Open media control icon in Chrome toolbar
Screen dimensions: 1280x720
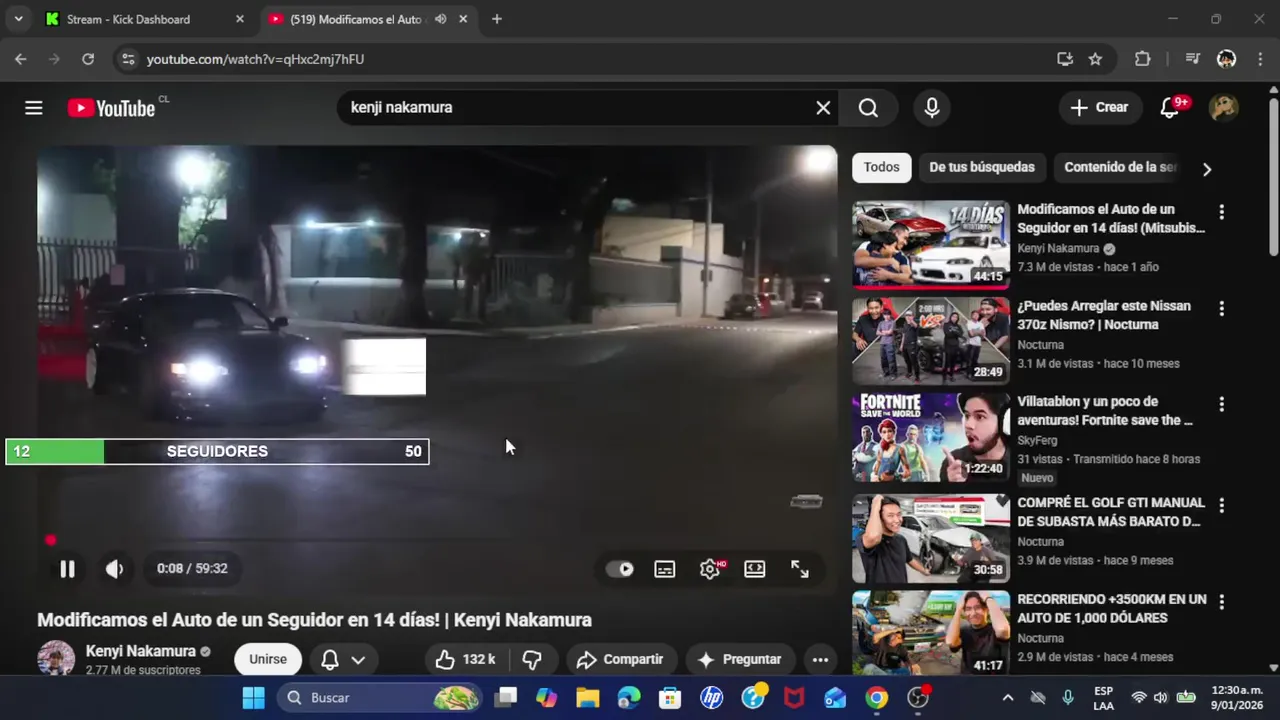click(x=1192, y=59)
